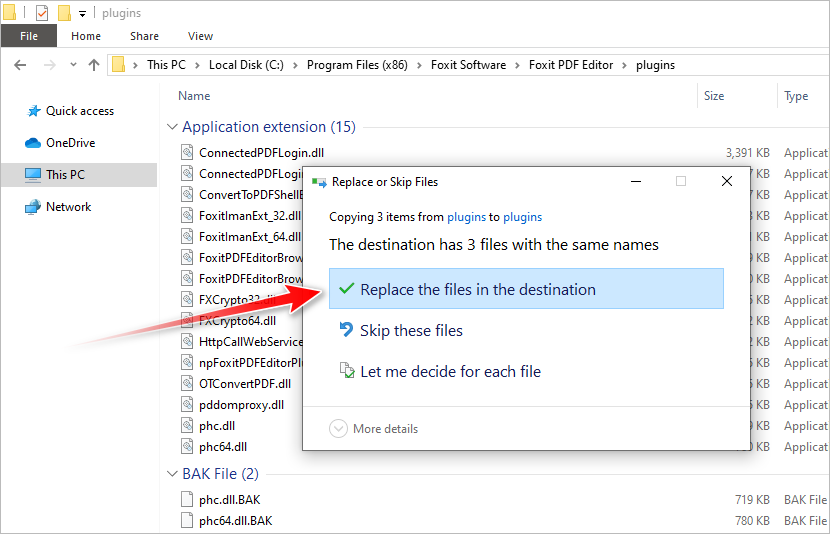Click the phc.dll.BAK file icon
The height and width of the screenshot is (534, 830).
186,499
